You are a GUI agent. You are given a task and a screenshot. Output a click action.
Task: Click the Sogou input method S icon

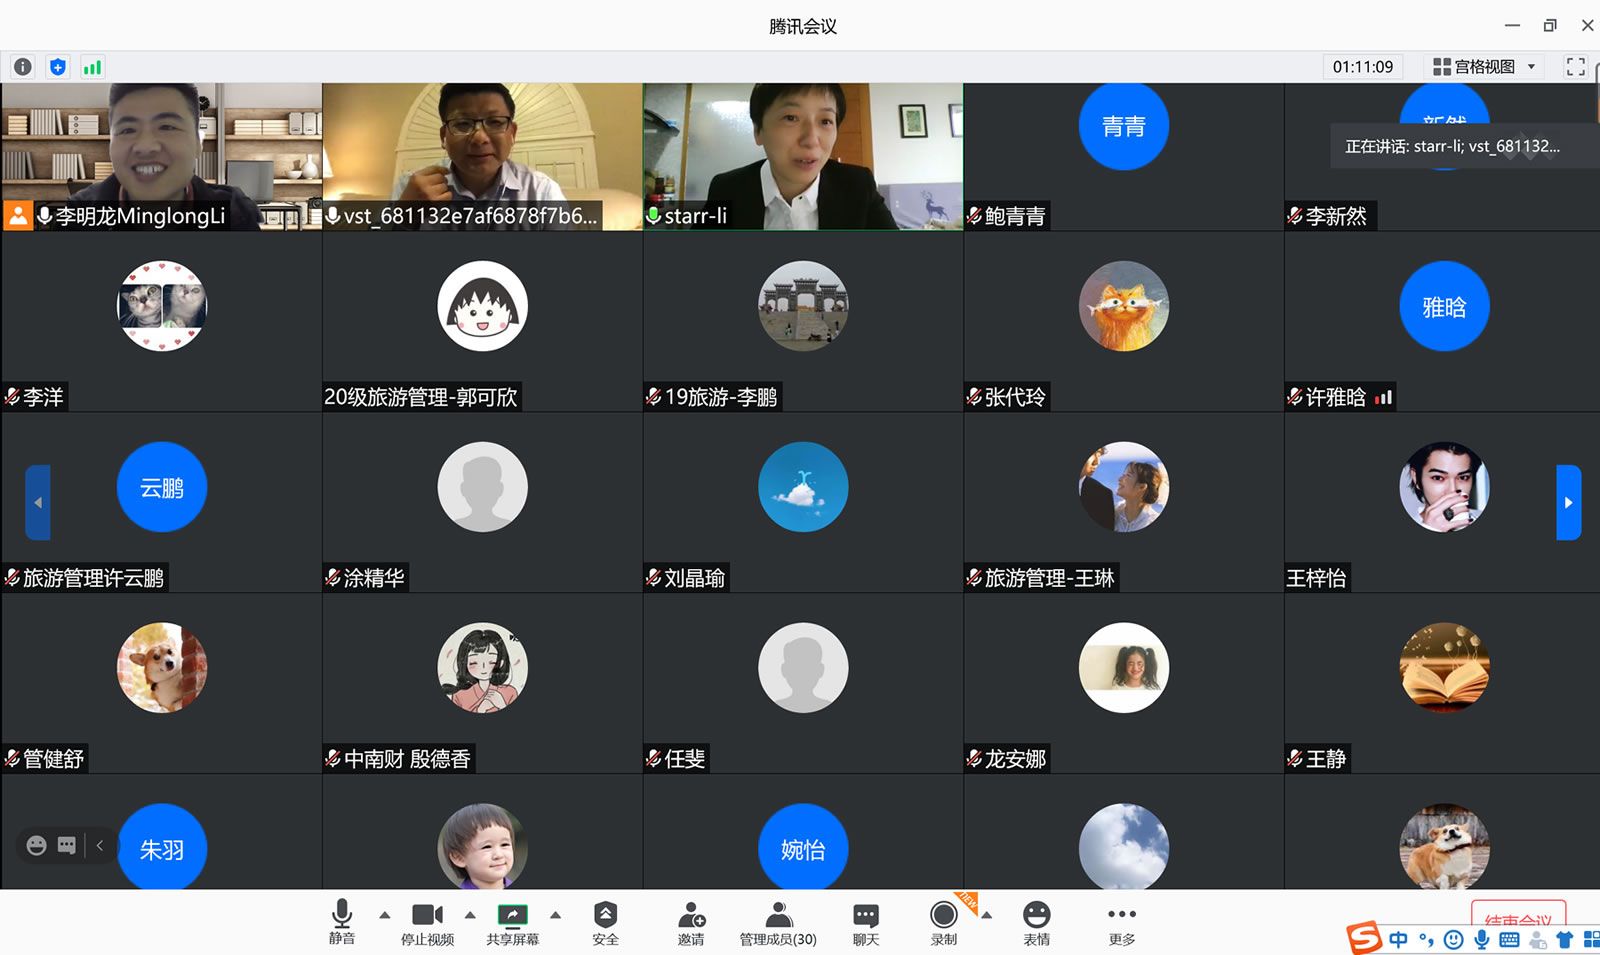click(1364, 938)
